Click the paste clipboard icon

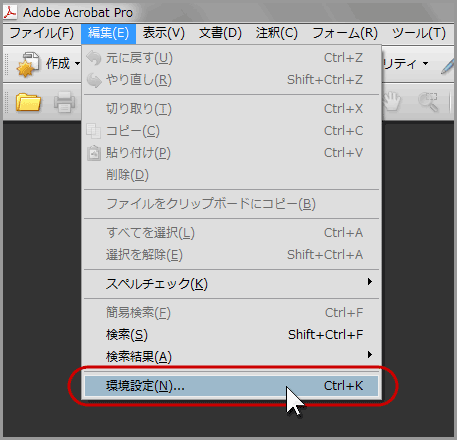coord(94,153)
